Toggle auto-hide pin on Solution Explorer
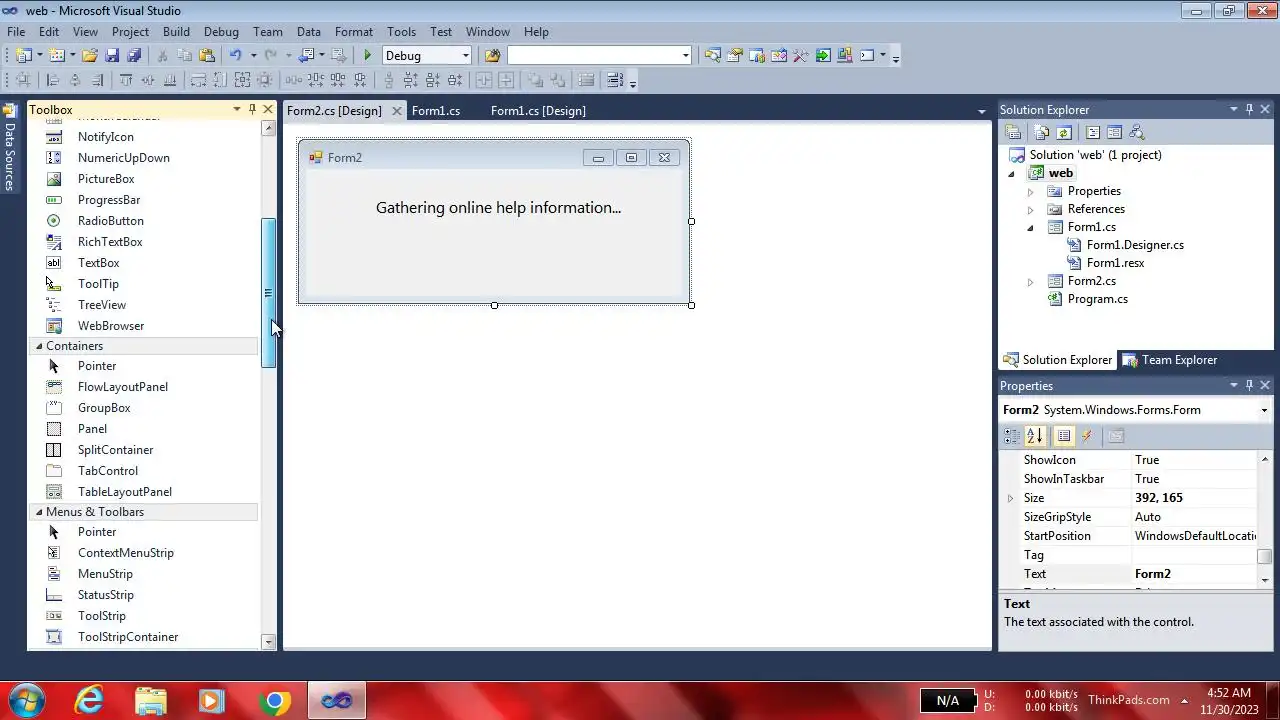 pyautogui.click(x=1249, y=109)
